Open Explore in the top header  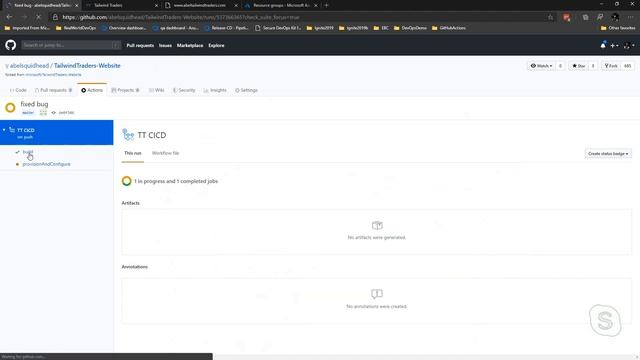216,45
